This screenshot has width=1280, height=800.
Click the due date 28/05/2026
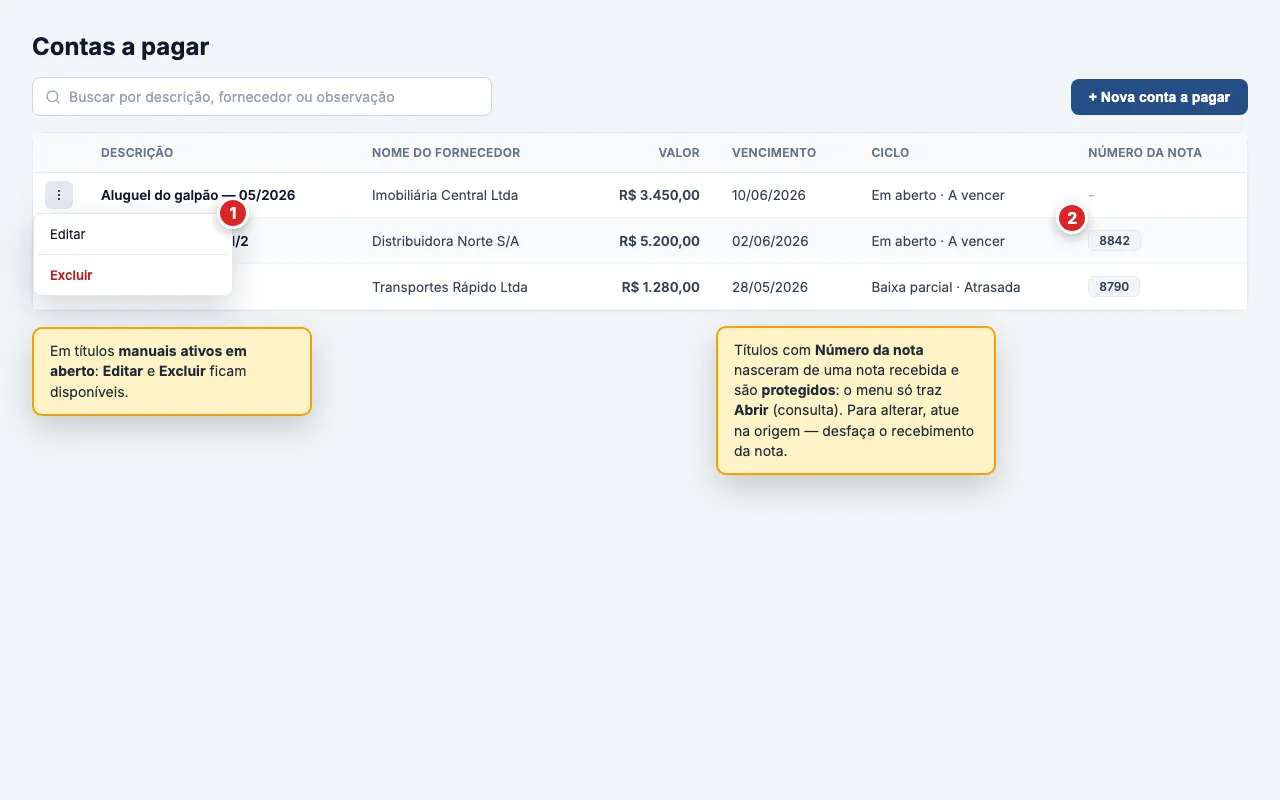tap(770, 287)
